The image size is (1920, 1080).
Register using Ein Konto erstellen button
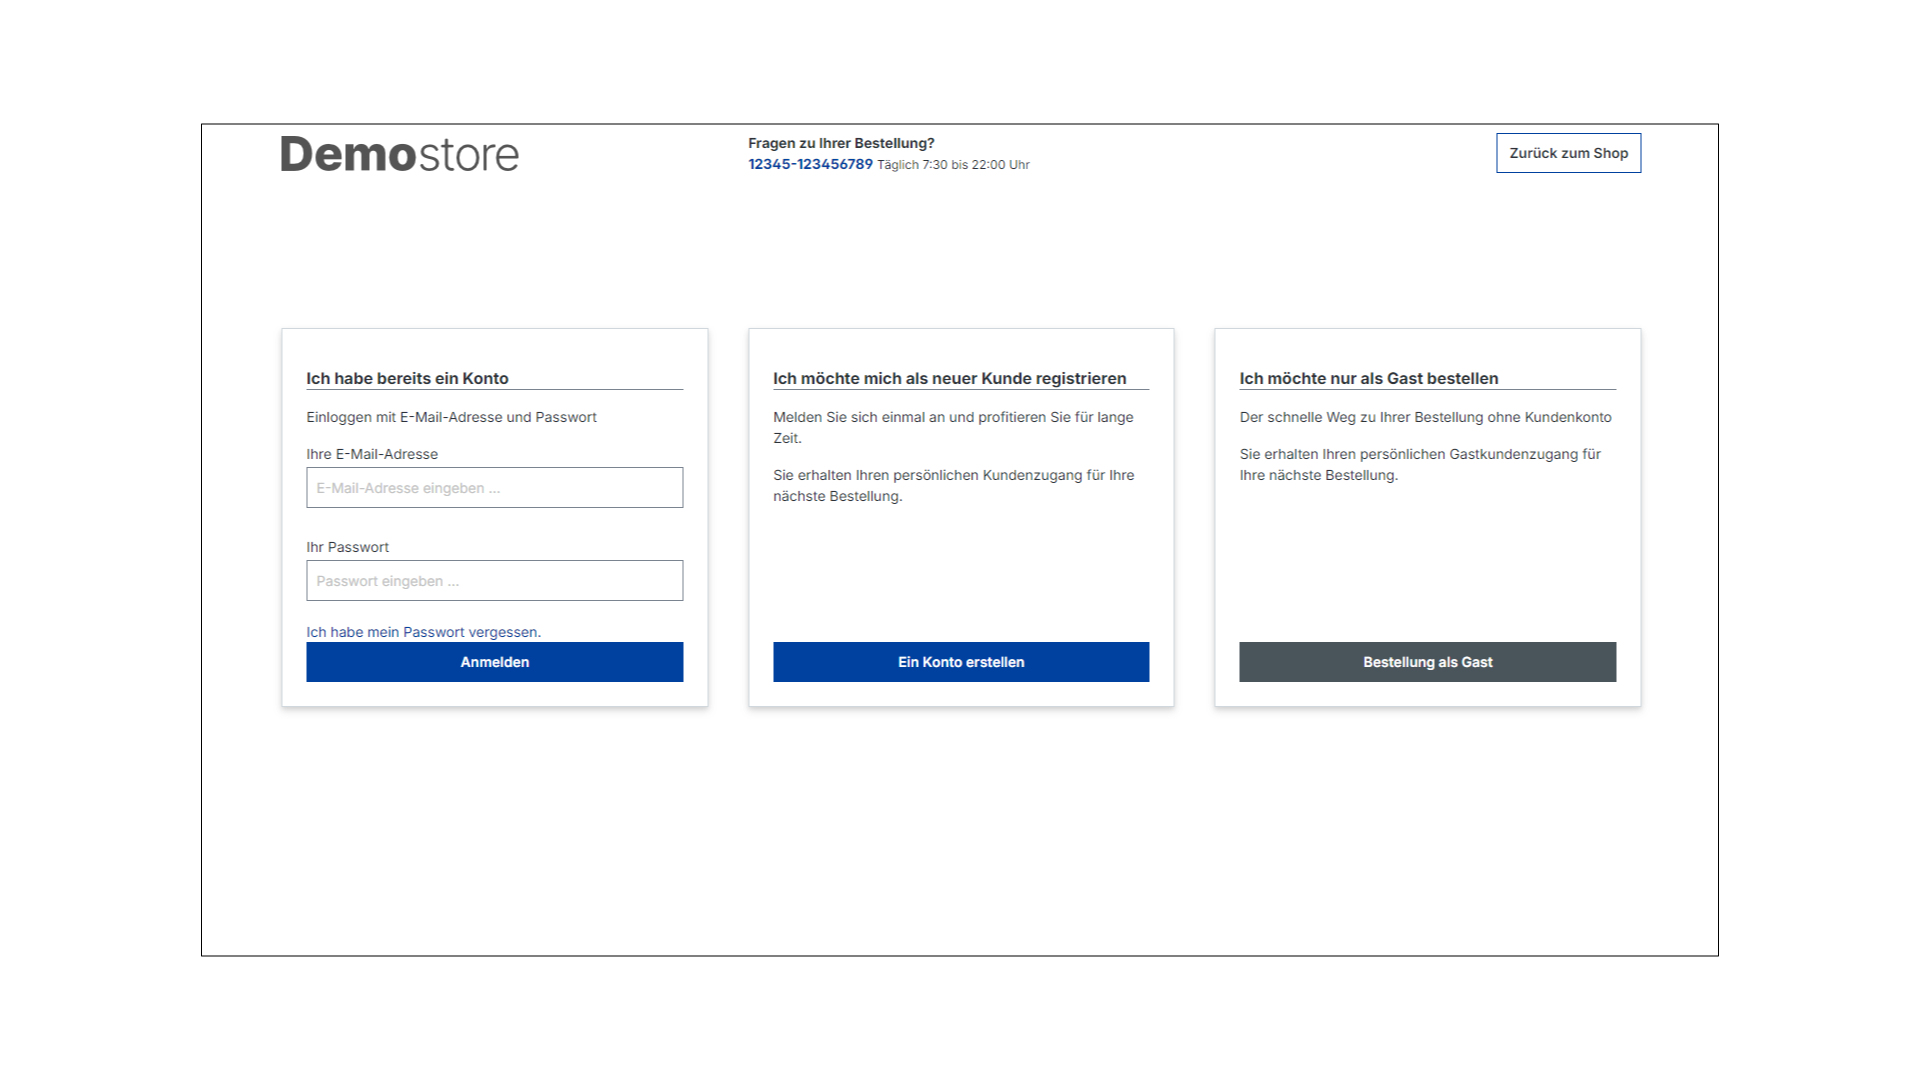pos(961,662)
